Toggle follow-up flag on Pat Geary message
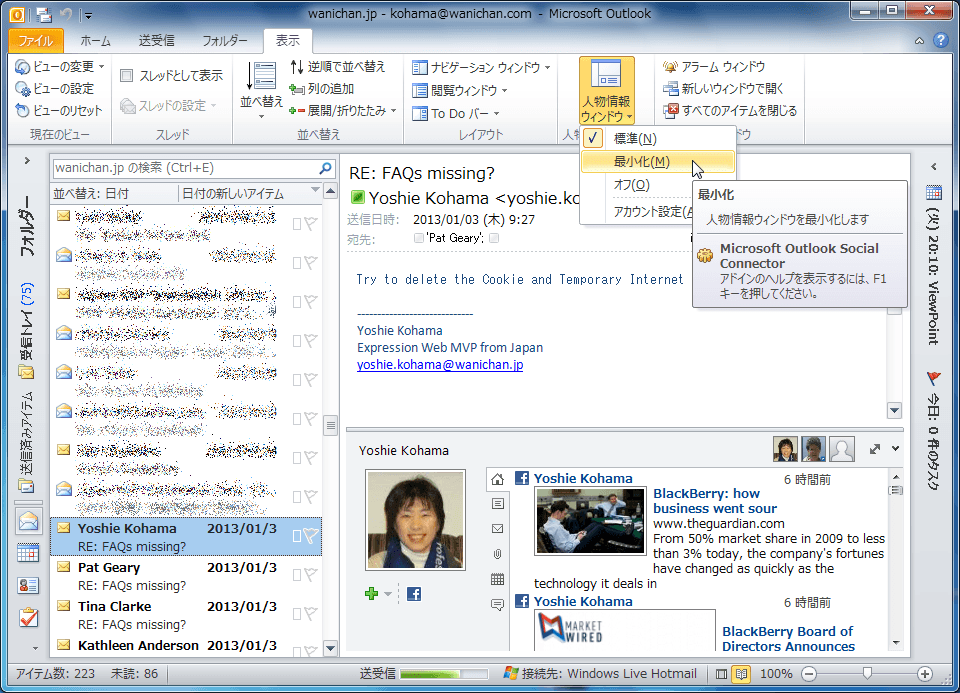This screenshot has width=960, height=693. (312, 575)
